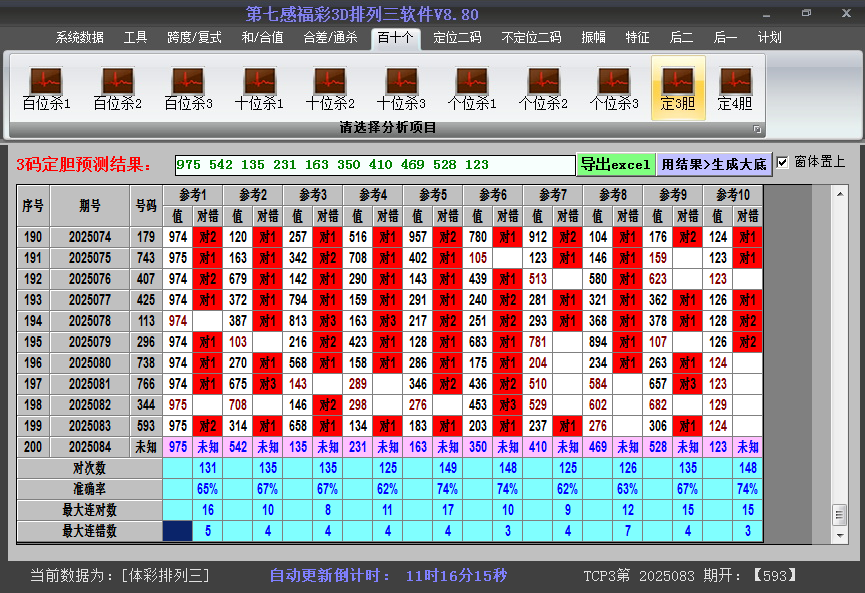Click the highlighted 定3胆 icon
The image size is (865, 593).
tap(678, 88)
